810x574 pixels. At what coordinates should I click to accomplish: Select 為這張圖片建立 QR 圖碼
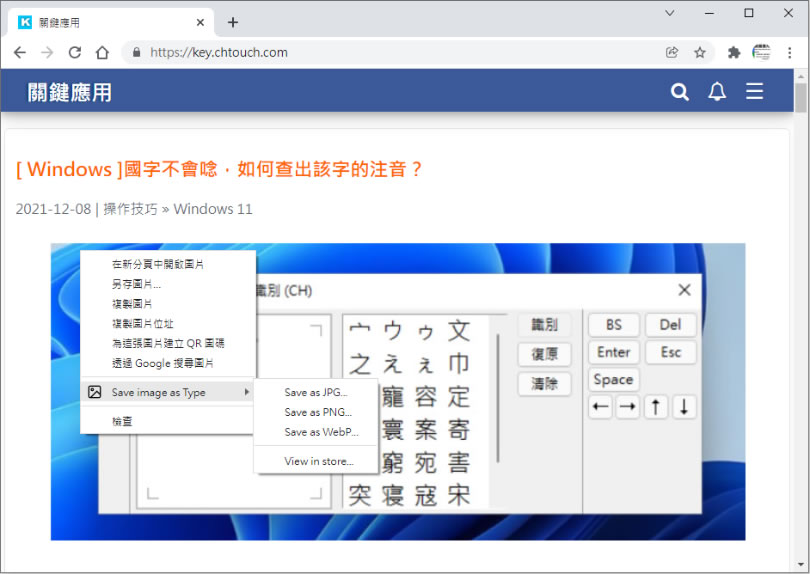click(168, 343)
